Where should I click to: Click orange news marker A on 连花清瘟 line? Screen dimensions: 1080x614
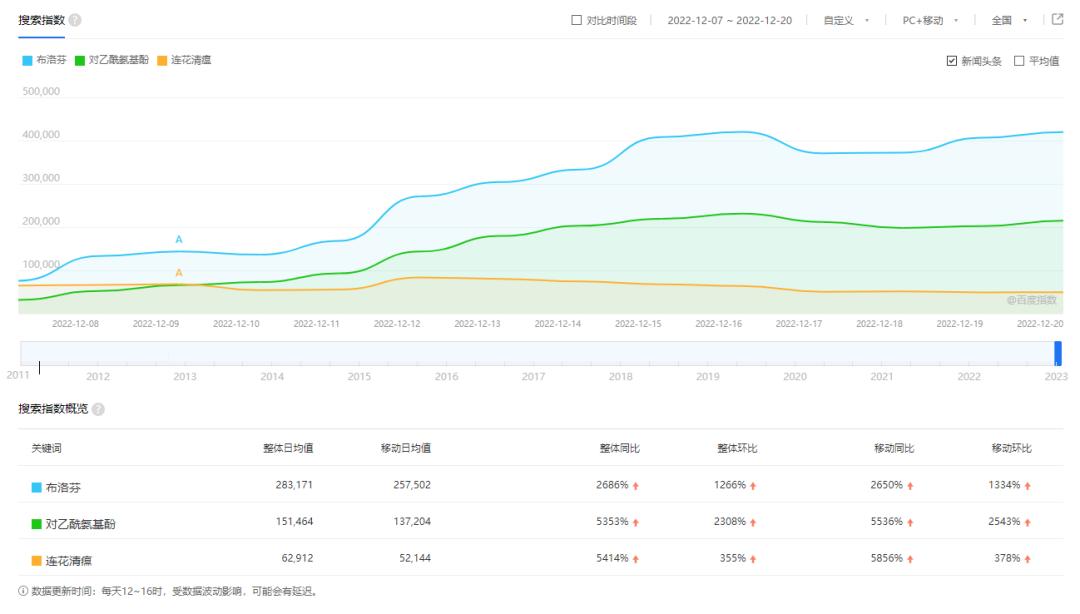pos(179,273)
